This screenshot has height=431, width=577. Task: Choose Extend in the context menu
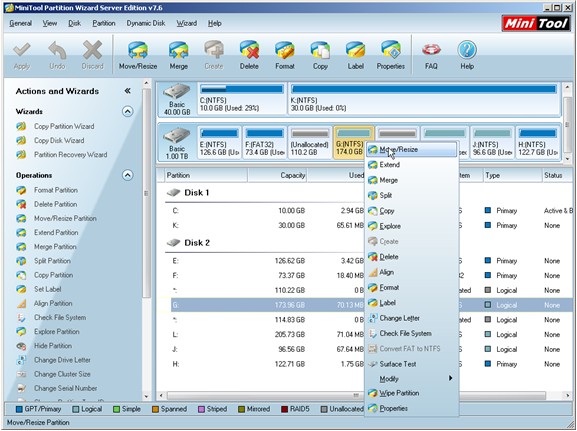412,165
